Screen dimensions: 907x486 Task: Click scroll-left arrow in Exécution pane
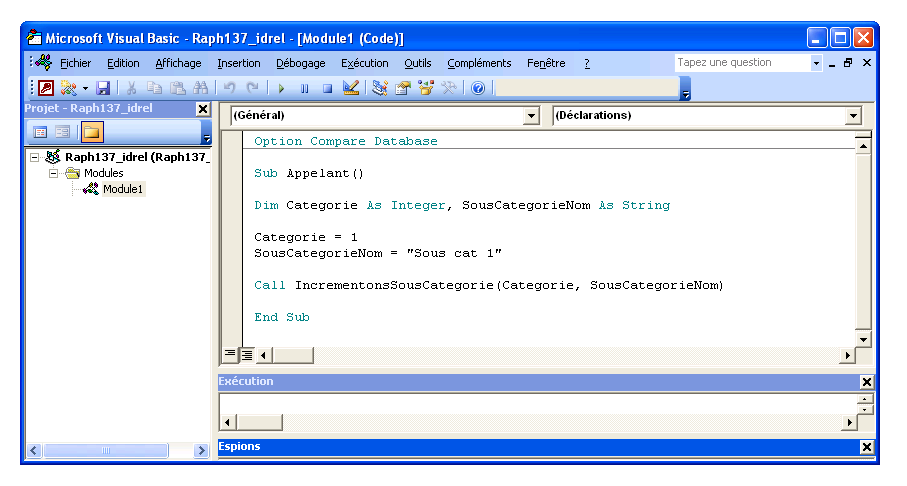coord(228,422)
